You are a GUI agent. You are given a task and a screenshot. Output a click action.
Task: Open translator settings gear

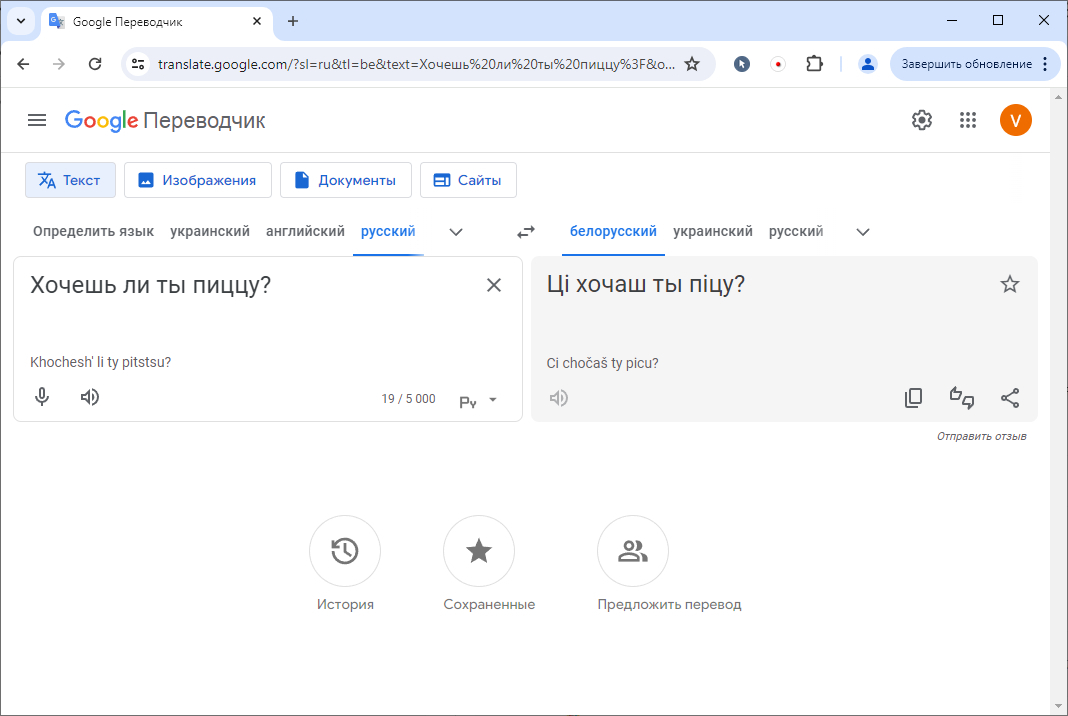(921, 121)
